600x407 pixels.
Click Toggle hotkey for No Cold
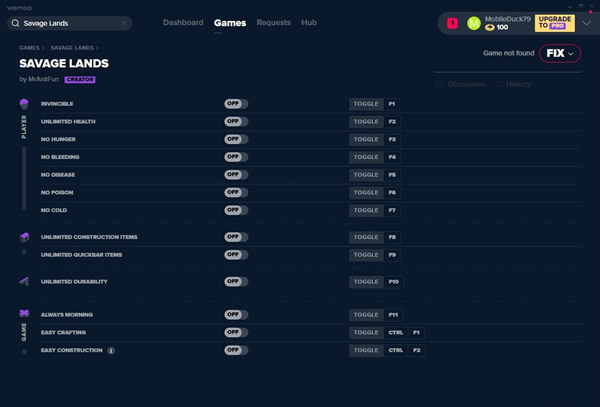366,210
